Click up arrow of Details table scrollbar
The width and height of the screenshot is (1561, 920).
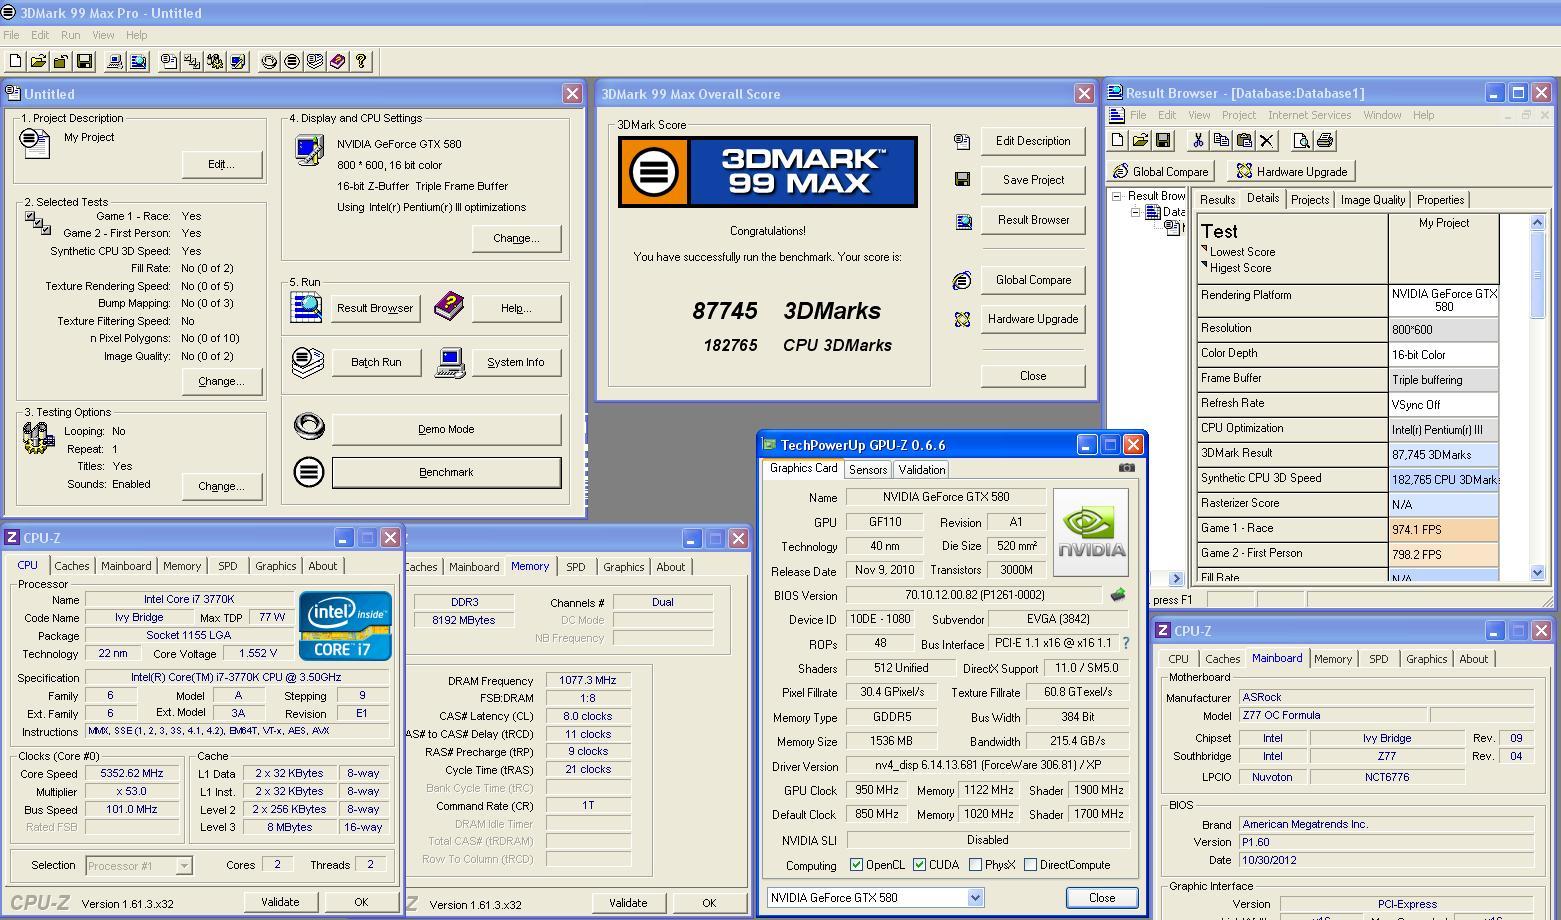point(1537,222)
